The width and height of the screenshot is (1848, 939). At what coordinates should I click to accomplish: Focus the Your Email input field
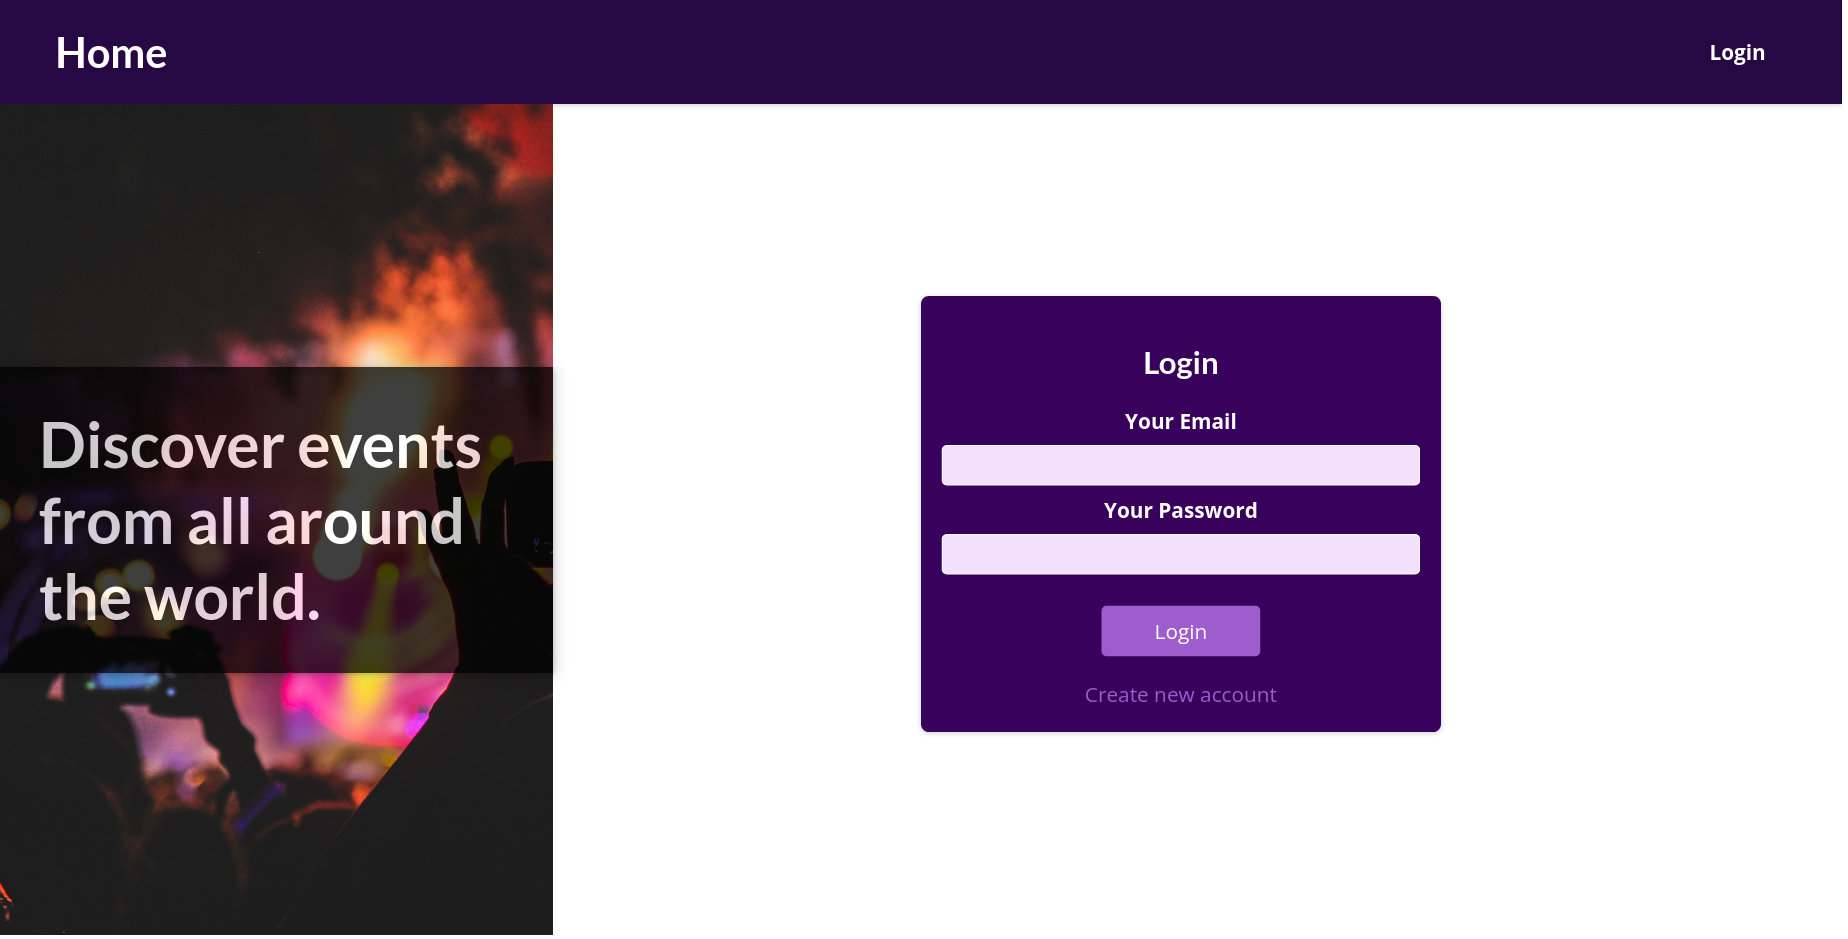point(1180,465)
